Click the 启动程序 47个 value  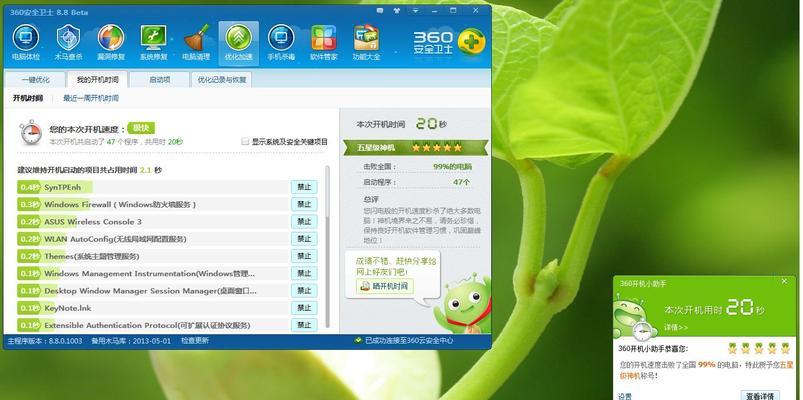coord(462,182)
